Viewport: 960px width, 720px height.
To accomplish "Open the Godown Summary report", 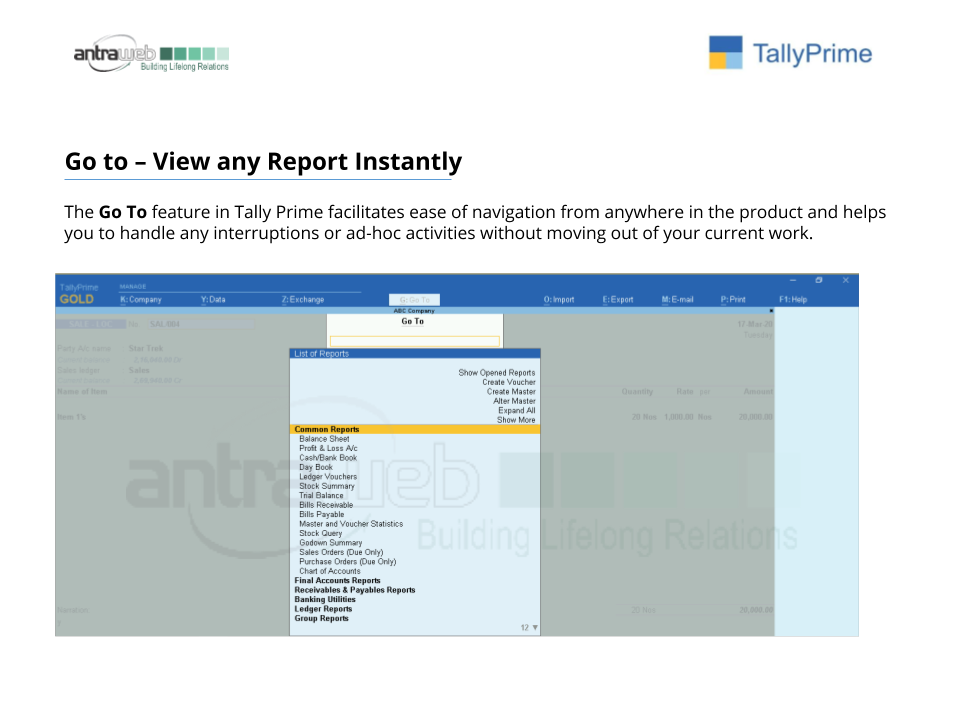I will click(330, 542).
